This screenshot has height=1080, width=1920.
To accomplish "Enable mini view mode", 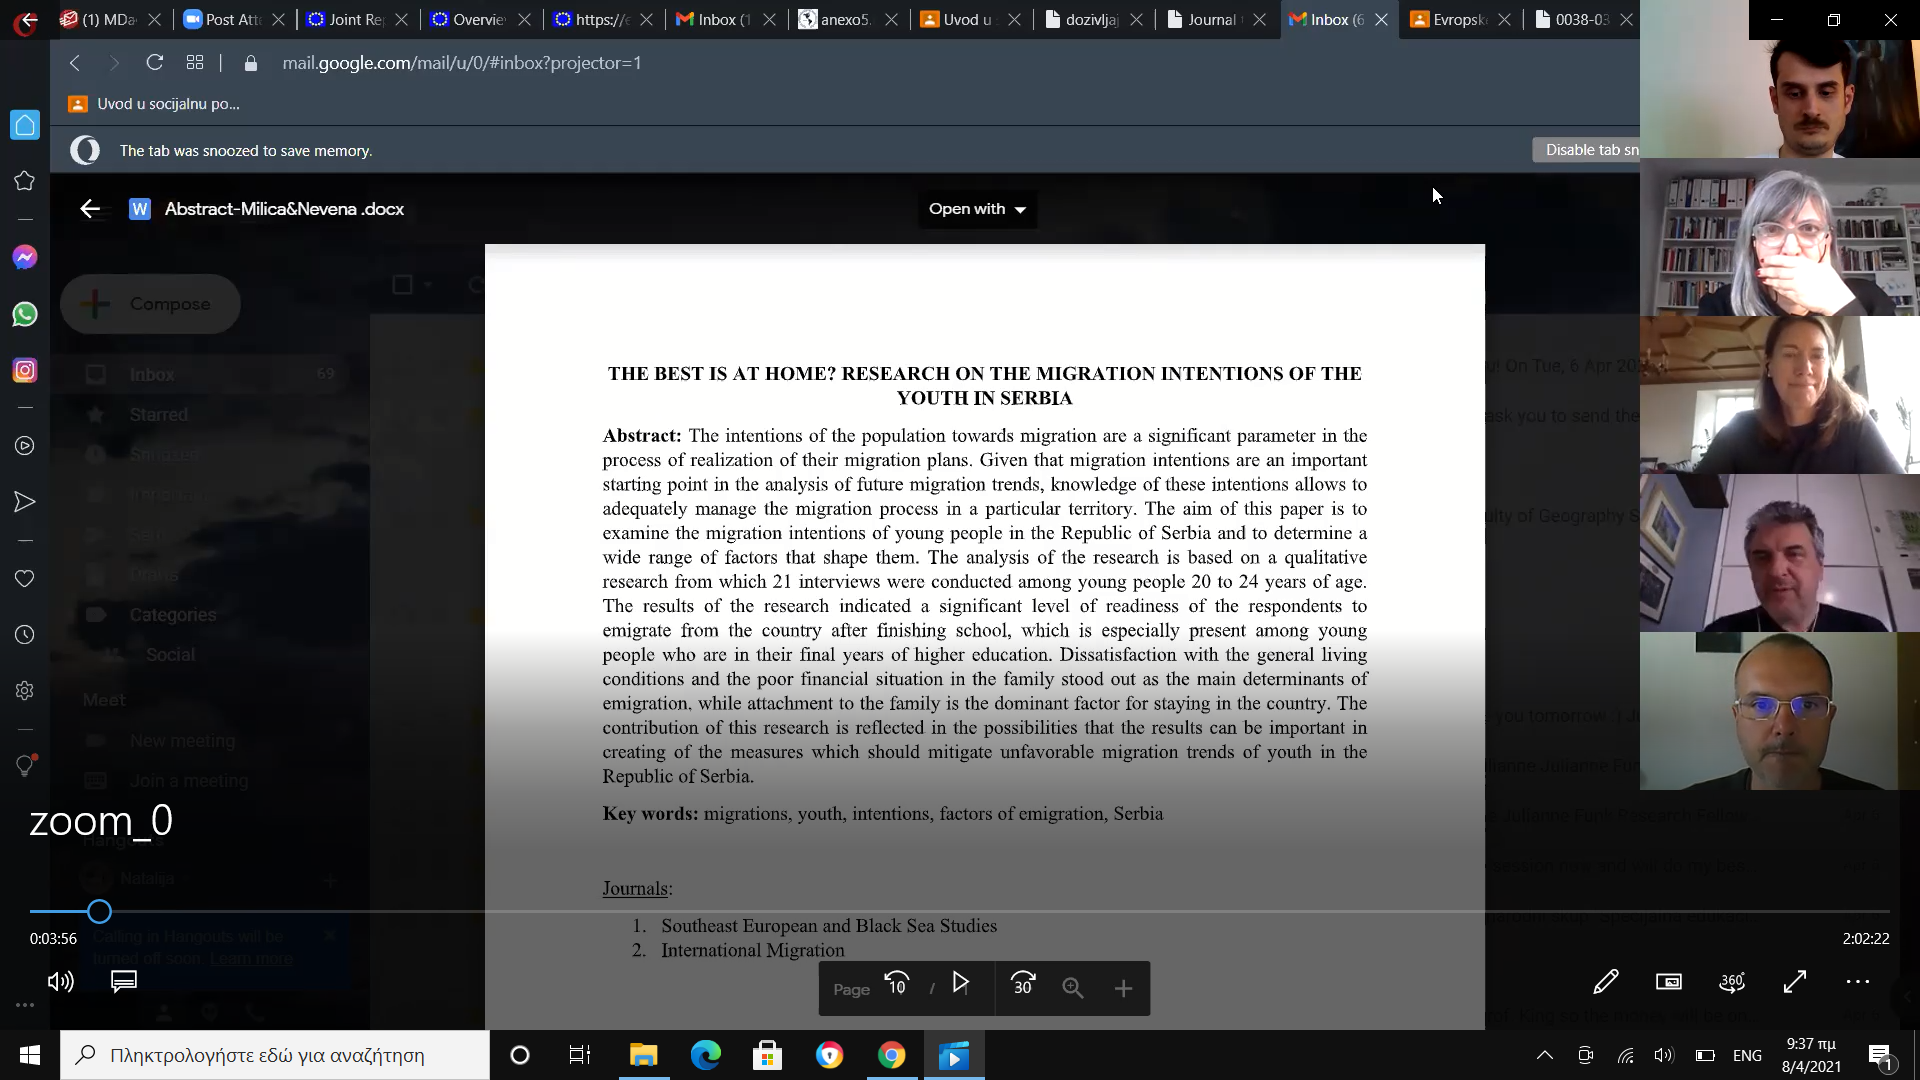I will [1669, 982].
